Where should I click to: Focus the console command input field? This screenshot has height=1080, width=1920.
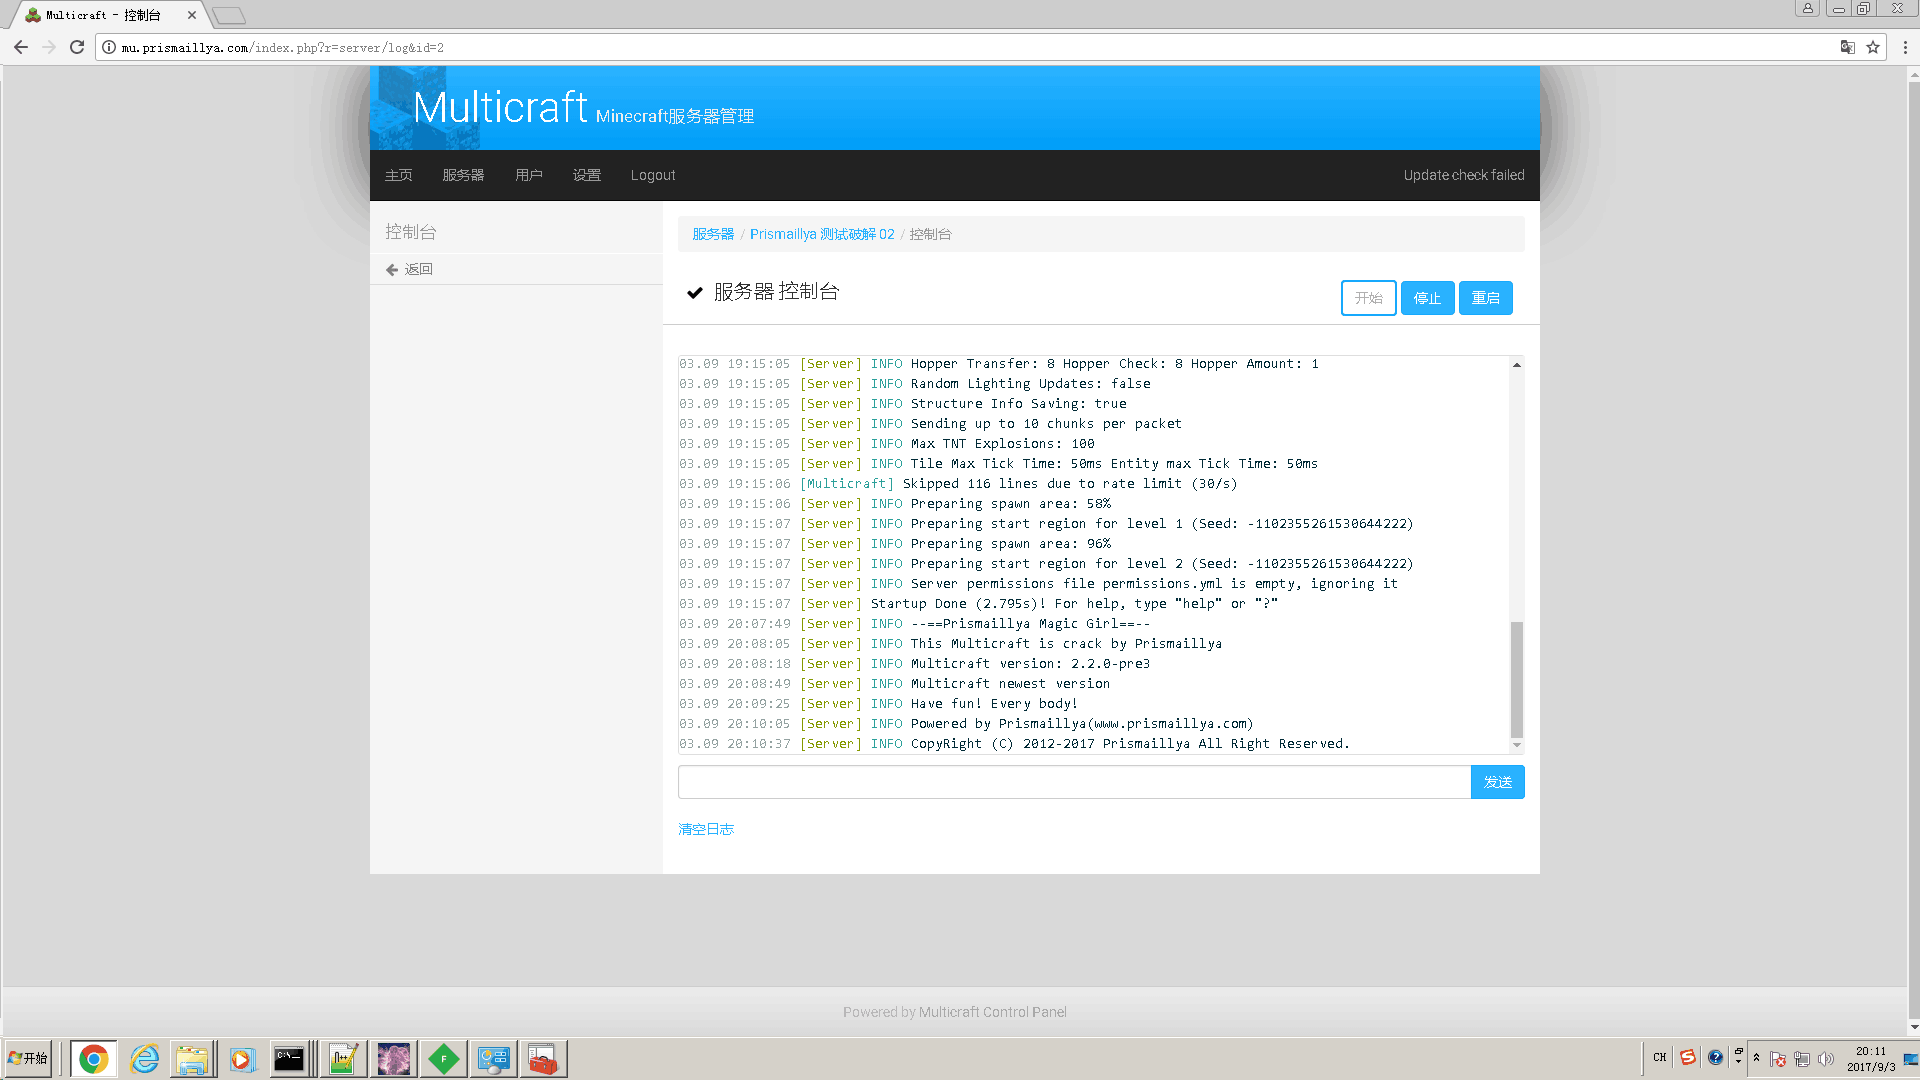tap(1074, 782)
